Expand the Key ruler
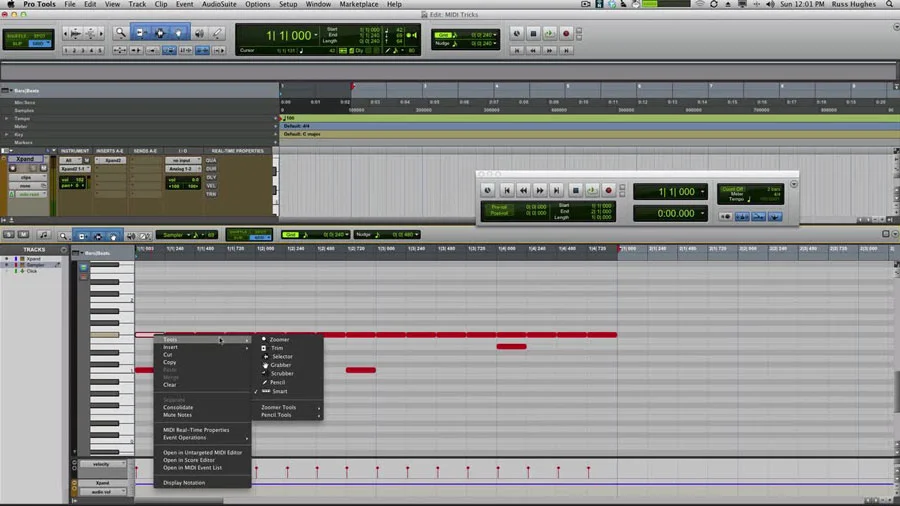Screen dimensions: 900x506 coord(7,134)
